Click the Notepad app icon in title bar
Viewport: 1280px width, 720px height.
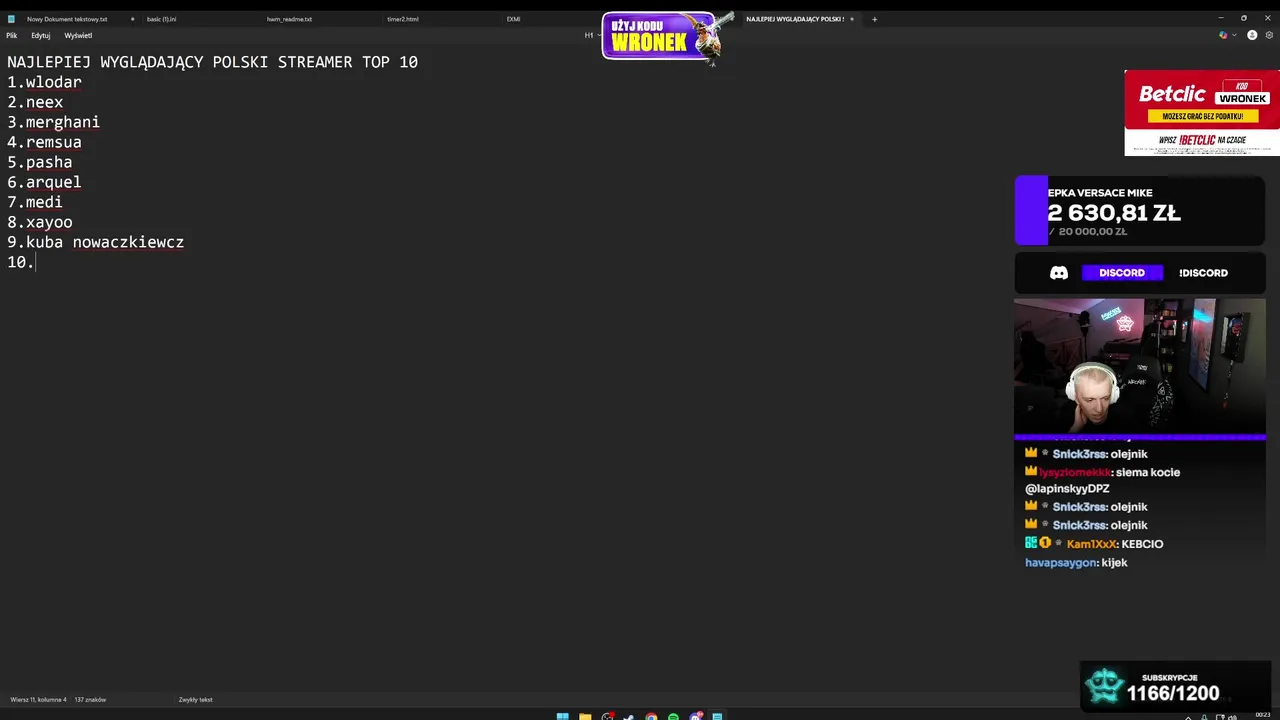(x=12, y=19)
